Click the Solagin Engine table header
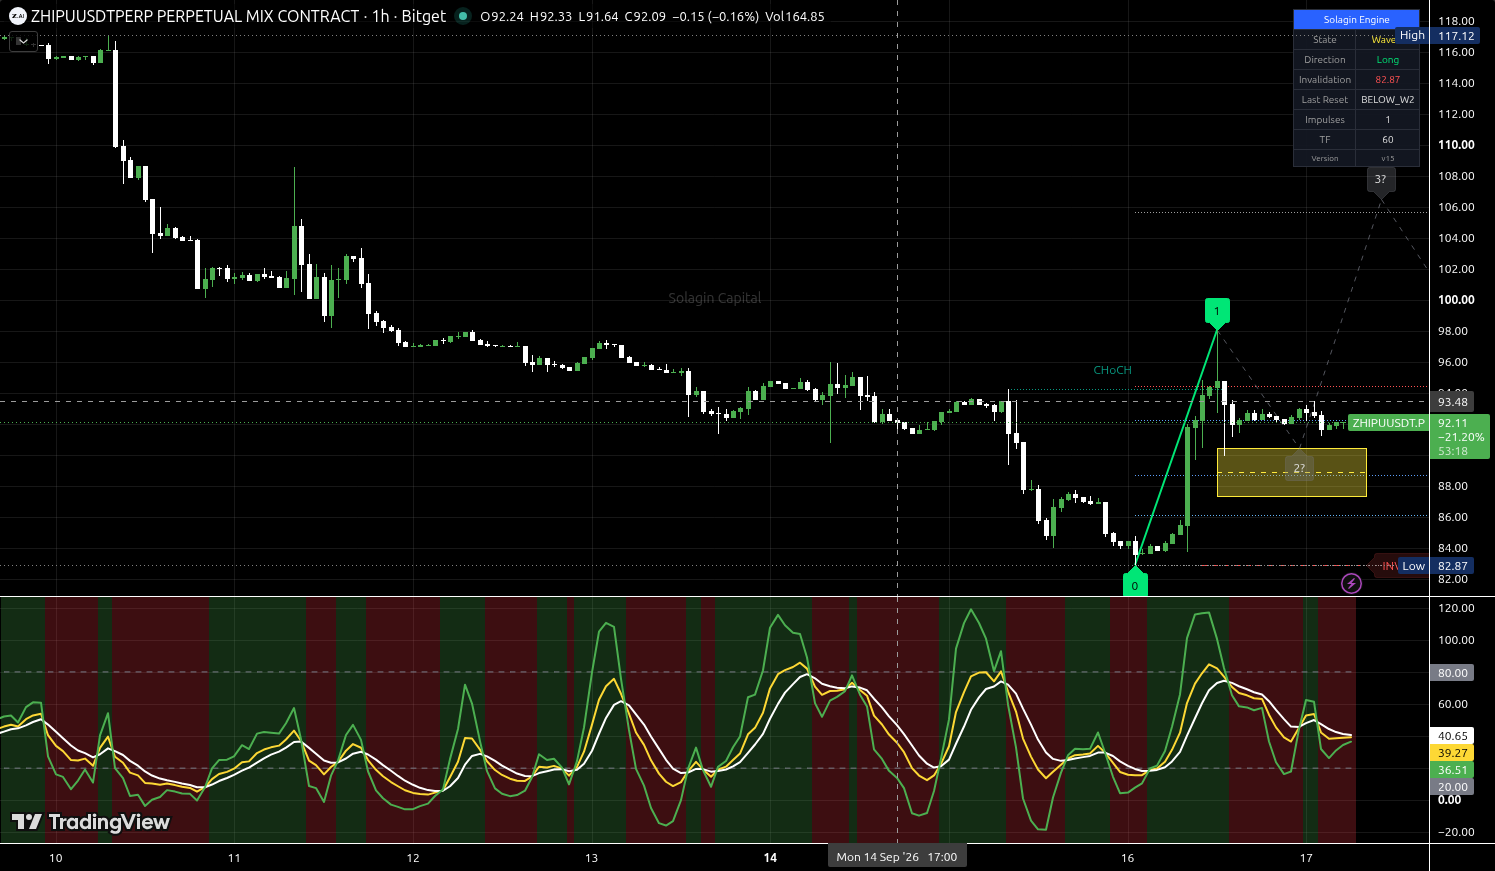Viewport: 1495px width, 871px height. [1356, 19]
